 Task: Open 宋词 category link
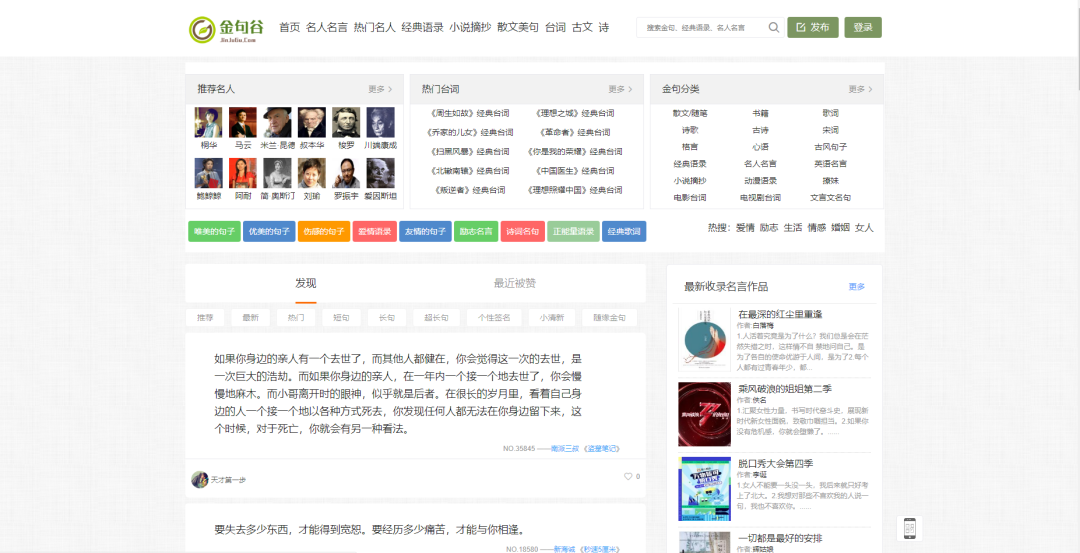tap(830, 129)
